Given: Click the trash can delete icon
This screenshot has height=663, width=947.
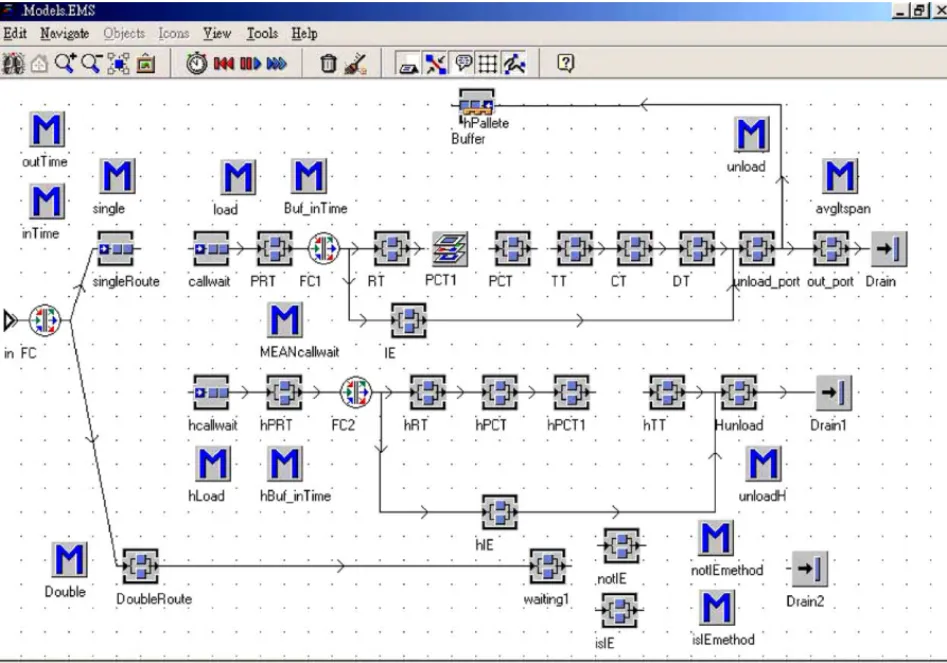Looking at the screenshot, I should coord(328,63).
